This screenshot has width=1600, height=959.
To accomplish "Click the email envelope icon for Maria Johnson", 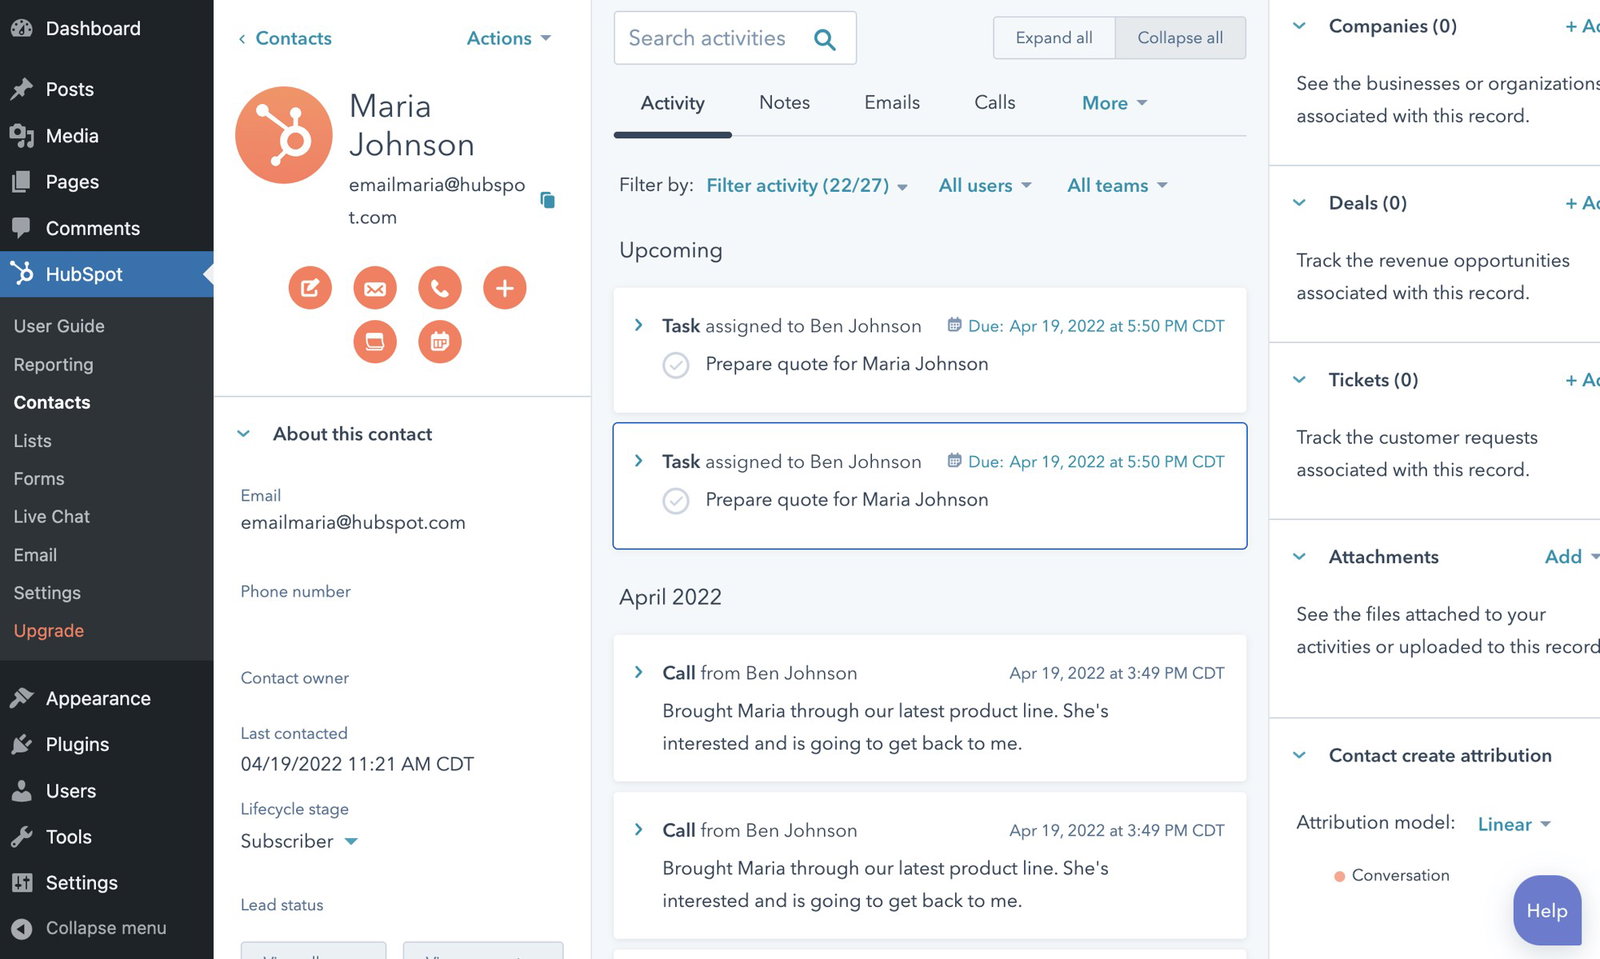I will (x=375, y=287).
